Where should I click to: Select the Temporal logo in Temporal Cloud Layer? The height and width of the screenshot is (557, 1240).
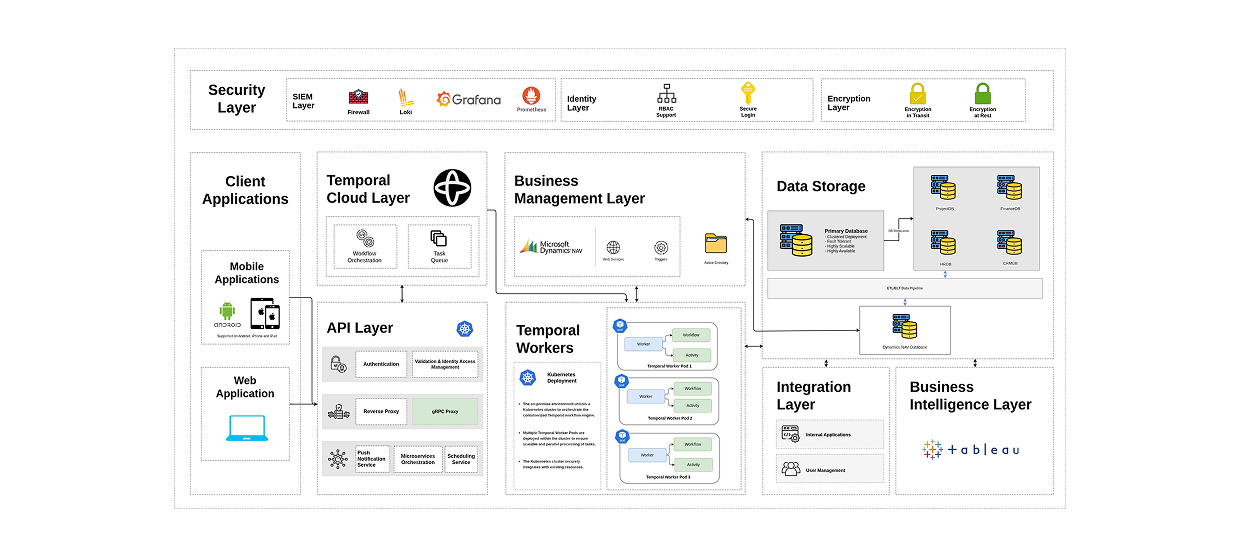(452, 188)
